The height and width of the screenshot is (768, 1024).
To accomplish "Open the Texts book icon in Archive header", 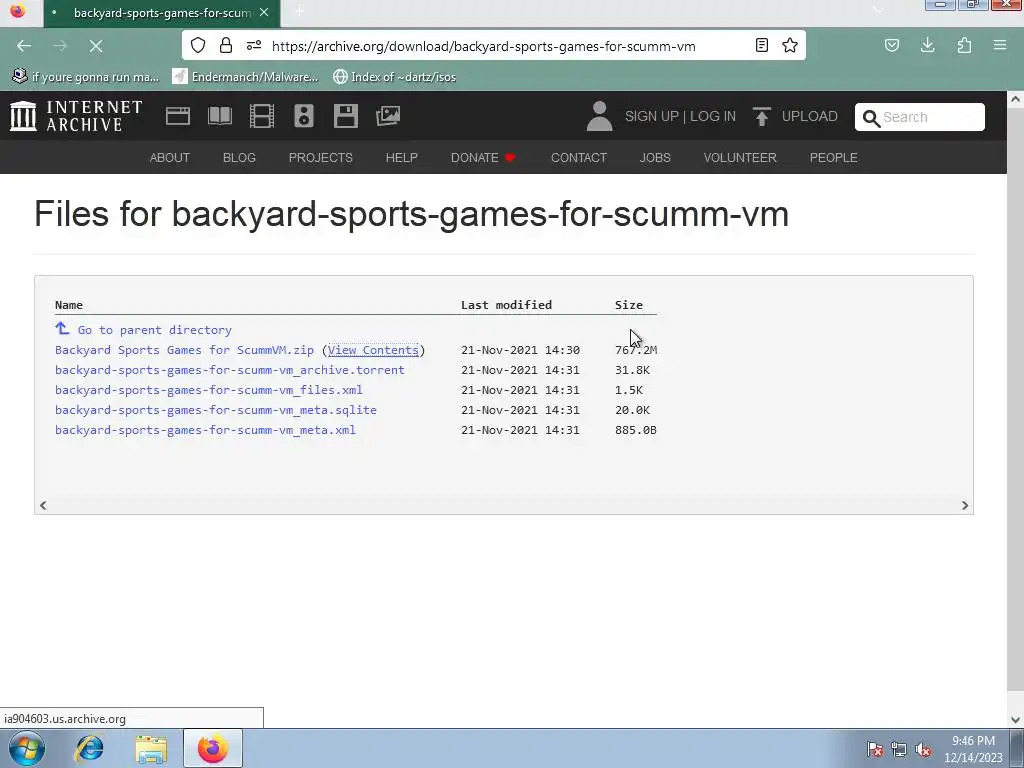I will click(x=220, y=116).
